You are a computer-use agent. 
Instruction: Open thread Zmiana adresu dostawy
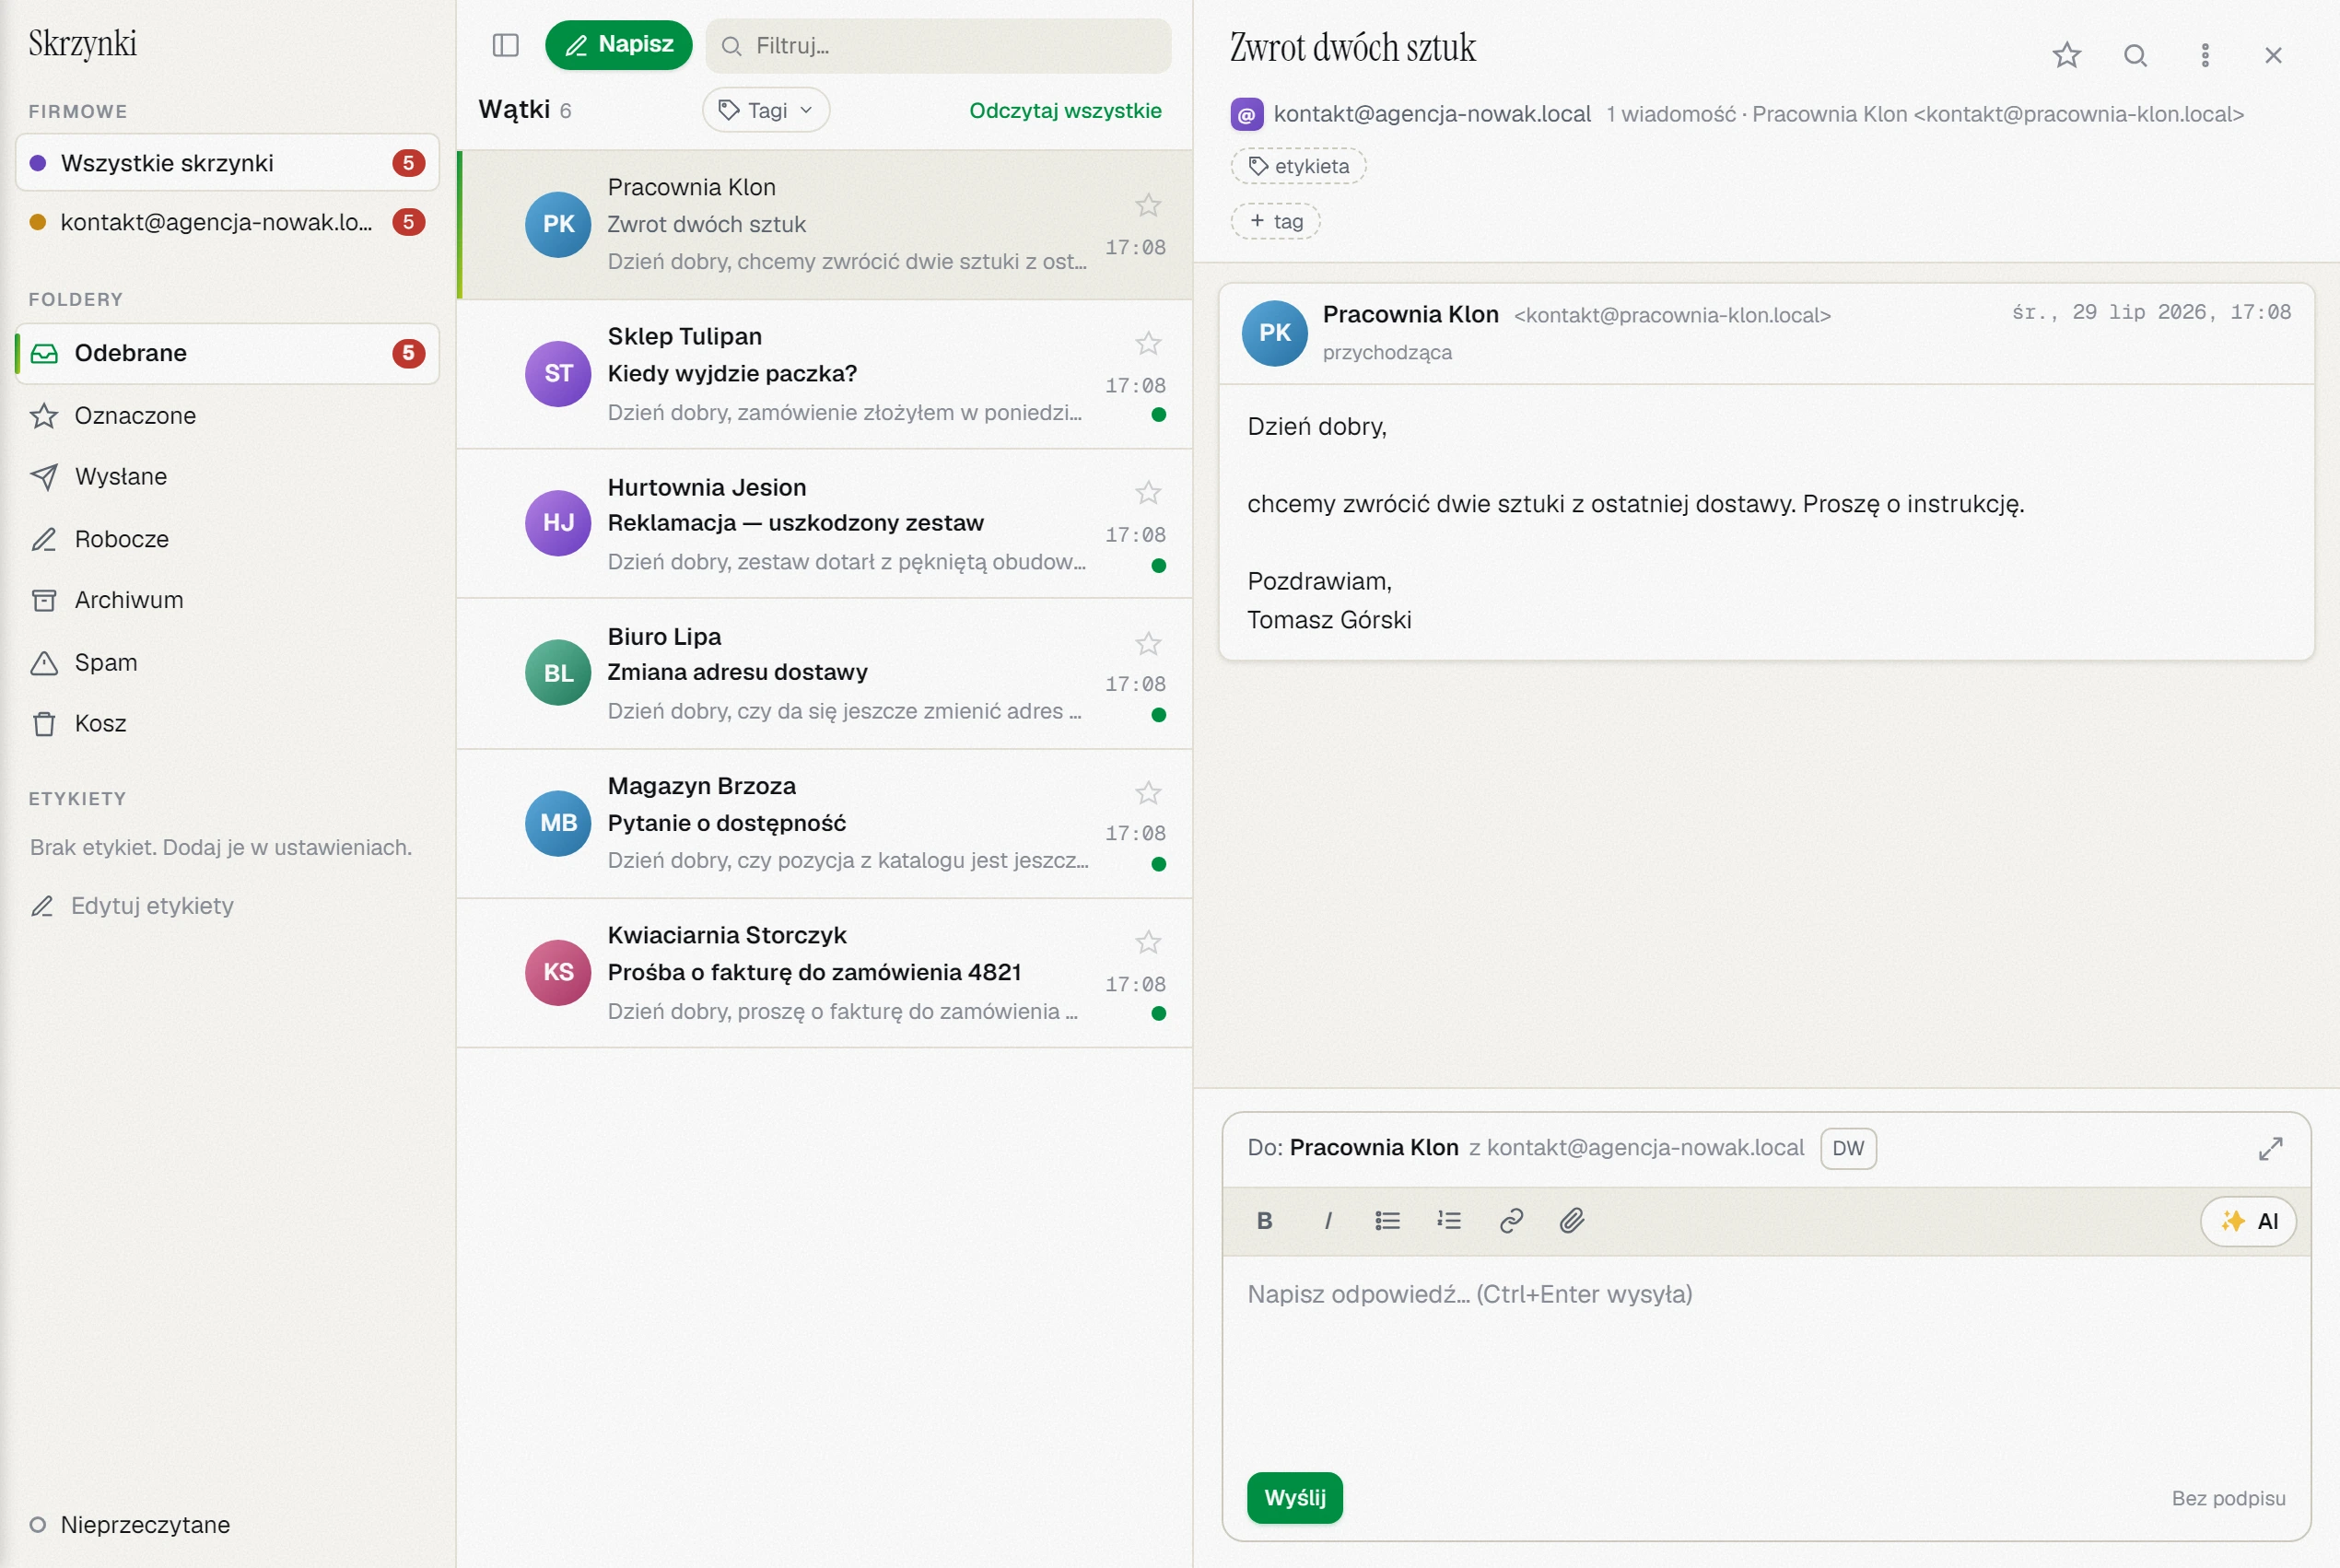[825, 674]
